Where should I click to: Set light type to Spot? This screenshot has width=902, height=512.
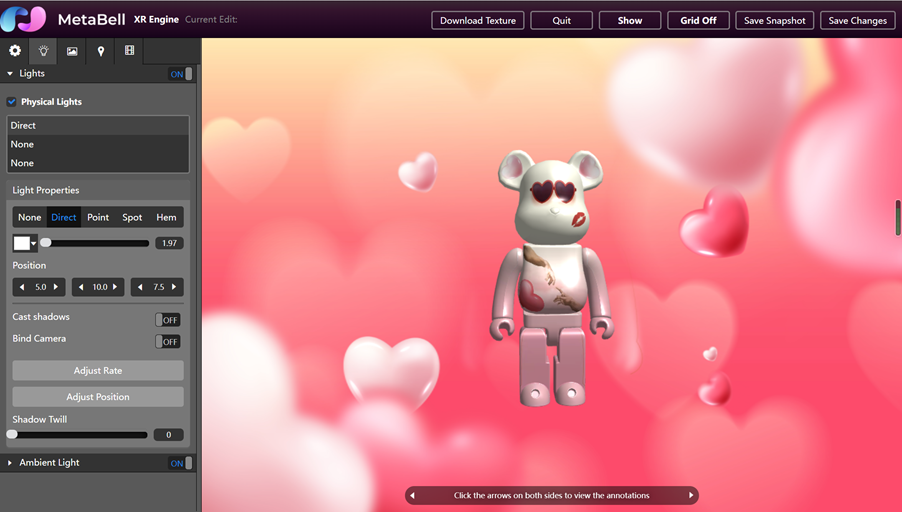132,217
